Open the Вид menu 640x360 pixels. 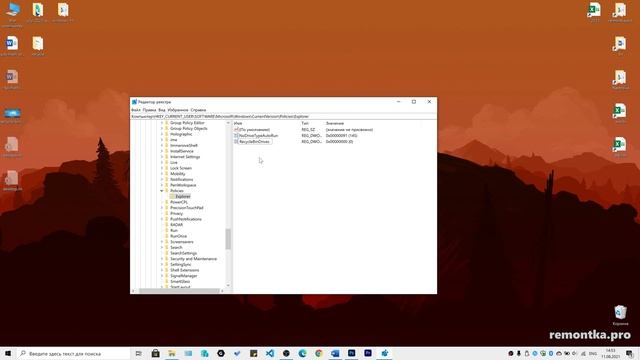point(162,110)
